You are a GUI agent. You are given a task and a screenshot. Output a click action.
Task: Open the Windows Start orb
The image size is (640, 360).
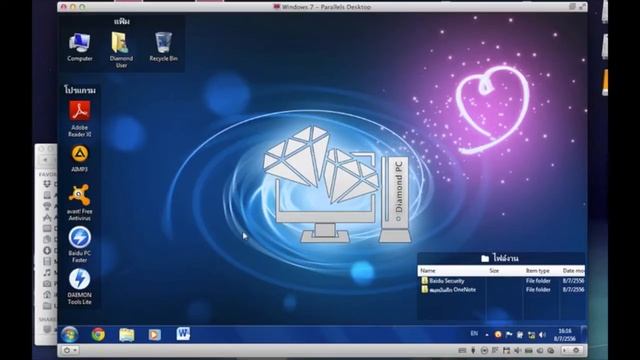coord(70,335)
